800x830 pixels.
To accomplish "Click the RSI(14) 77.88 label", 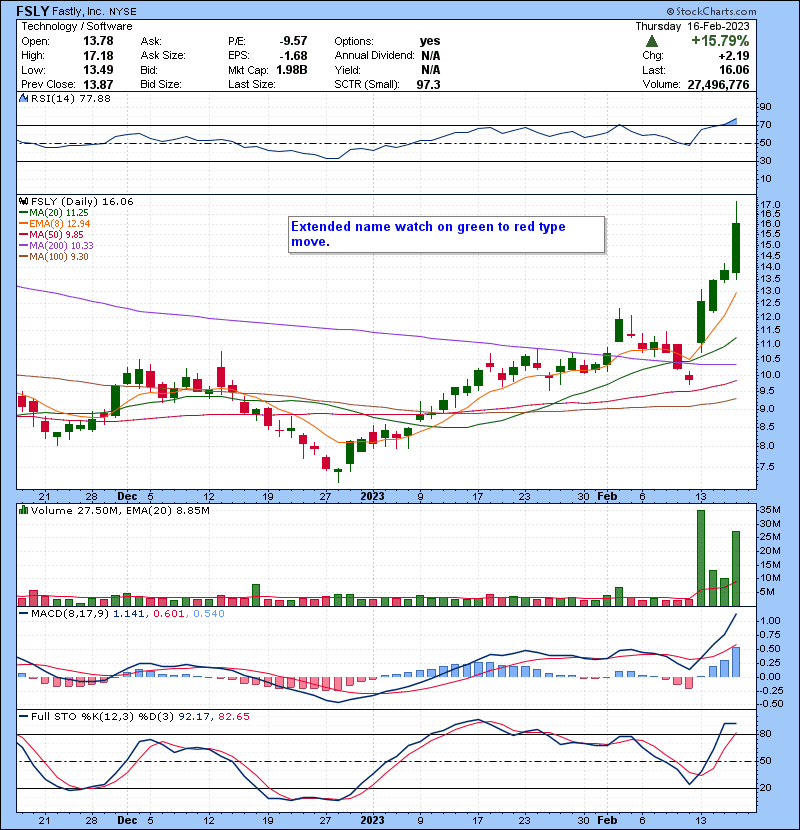I will tap(71, 98).
